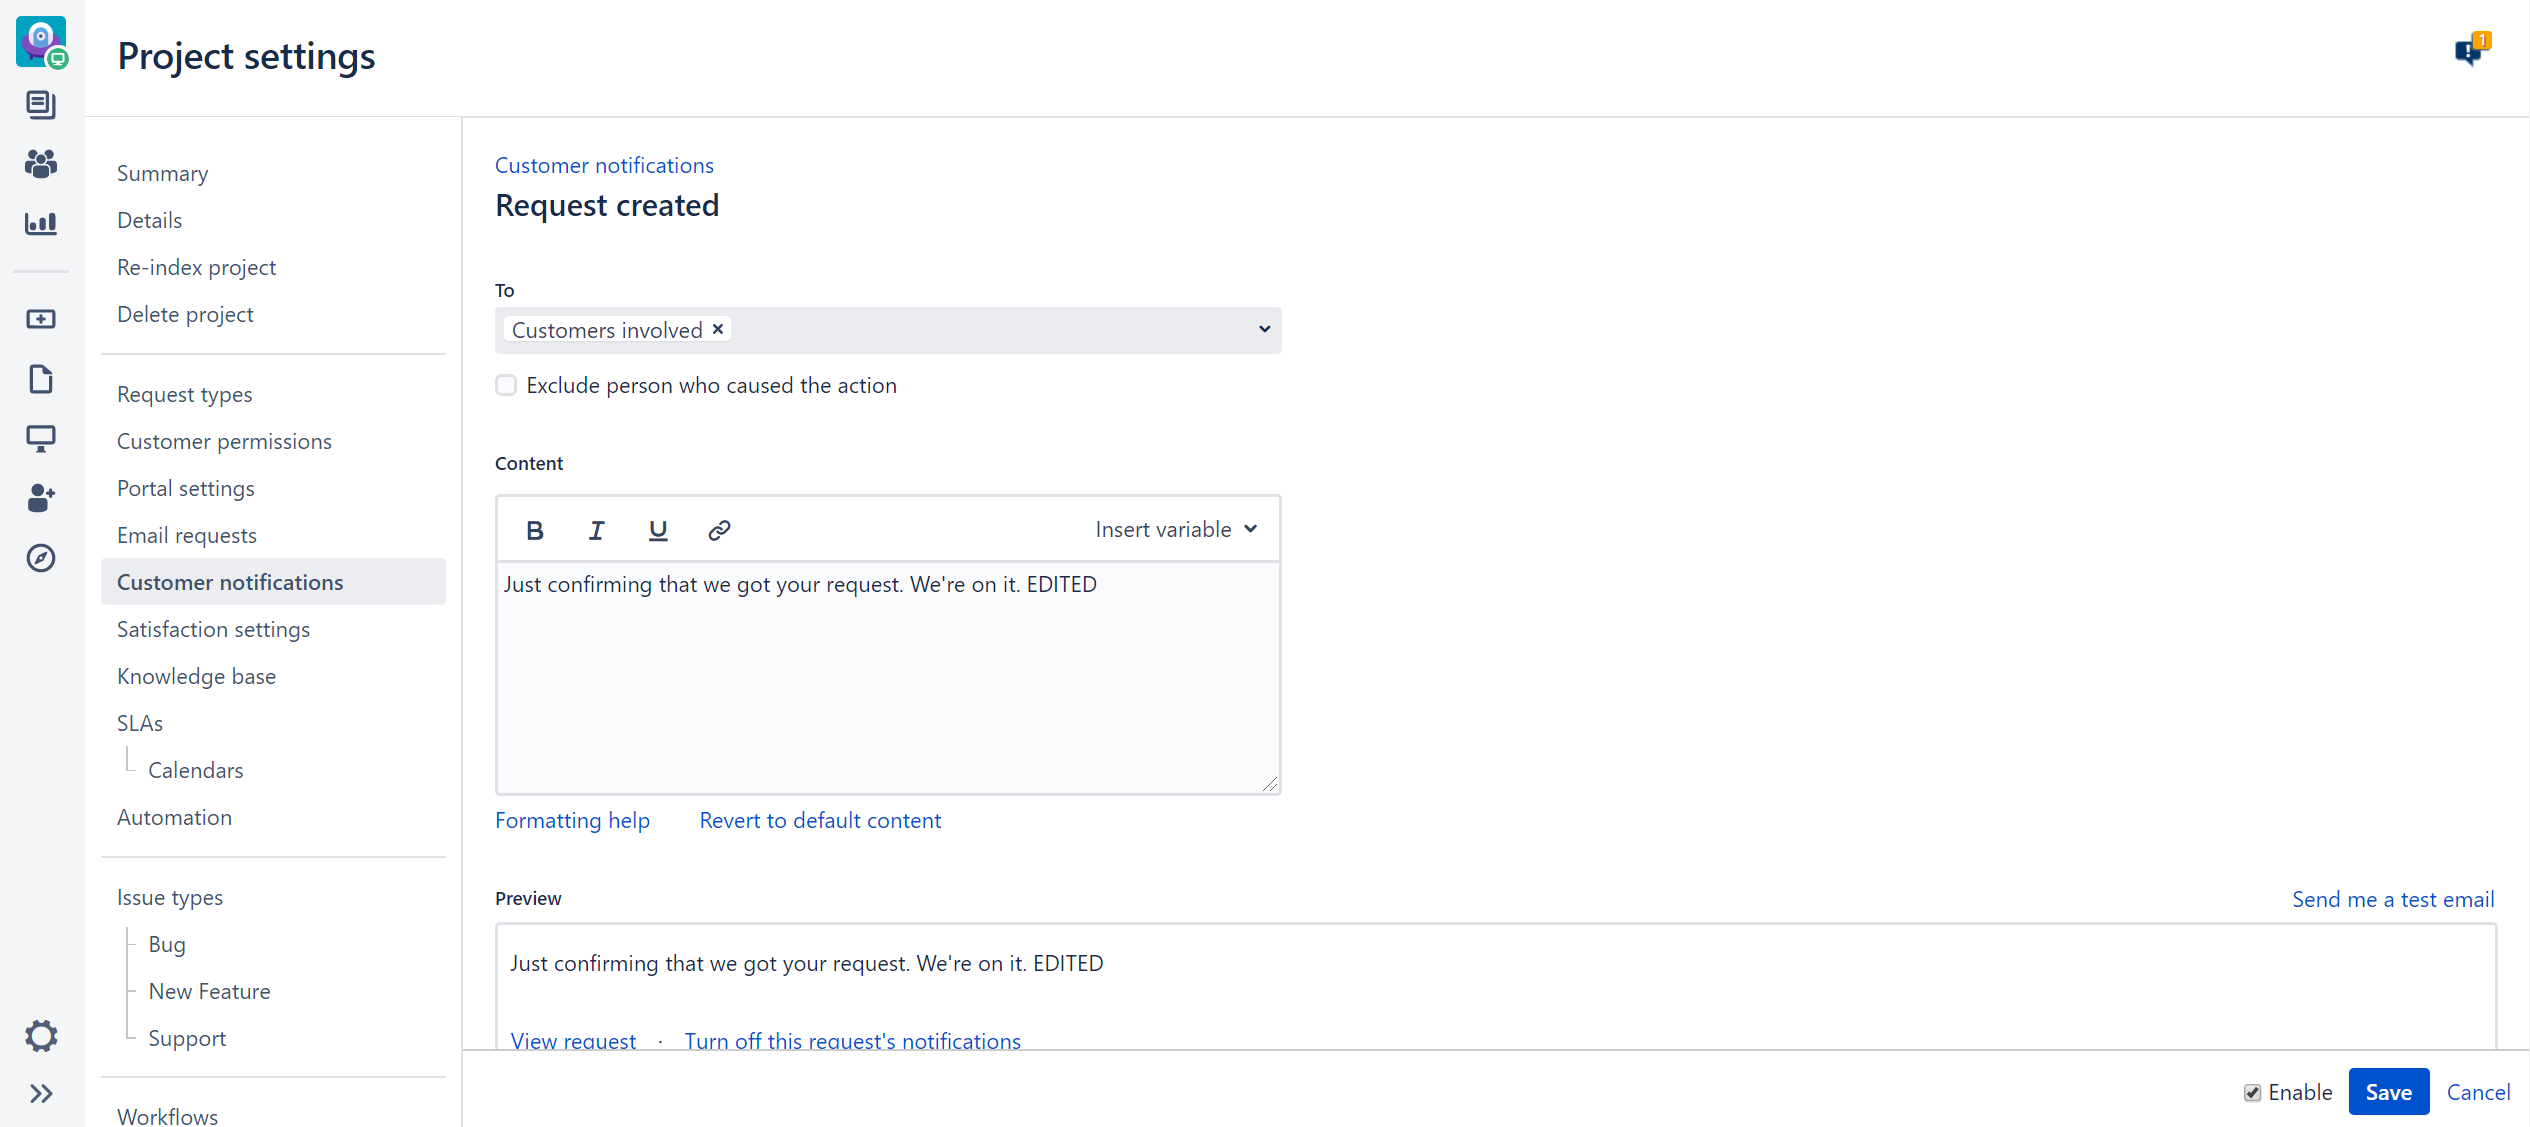Click Revert to default content link
Viewport: 2530px width, 1127px height.
pos(820,820)
